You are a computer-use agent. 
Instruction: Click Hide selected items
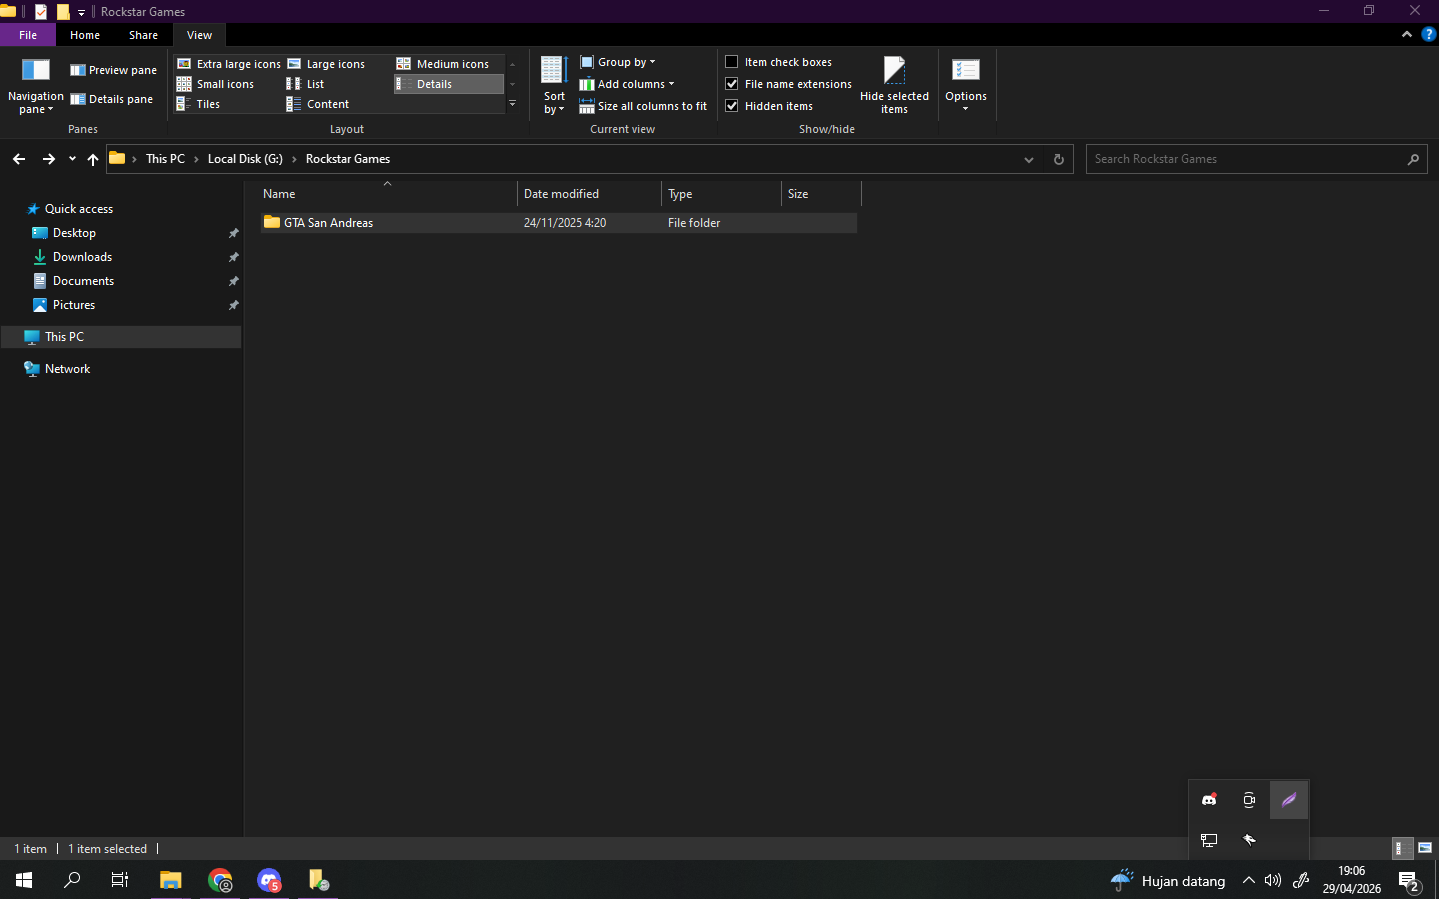894,85
